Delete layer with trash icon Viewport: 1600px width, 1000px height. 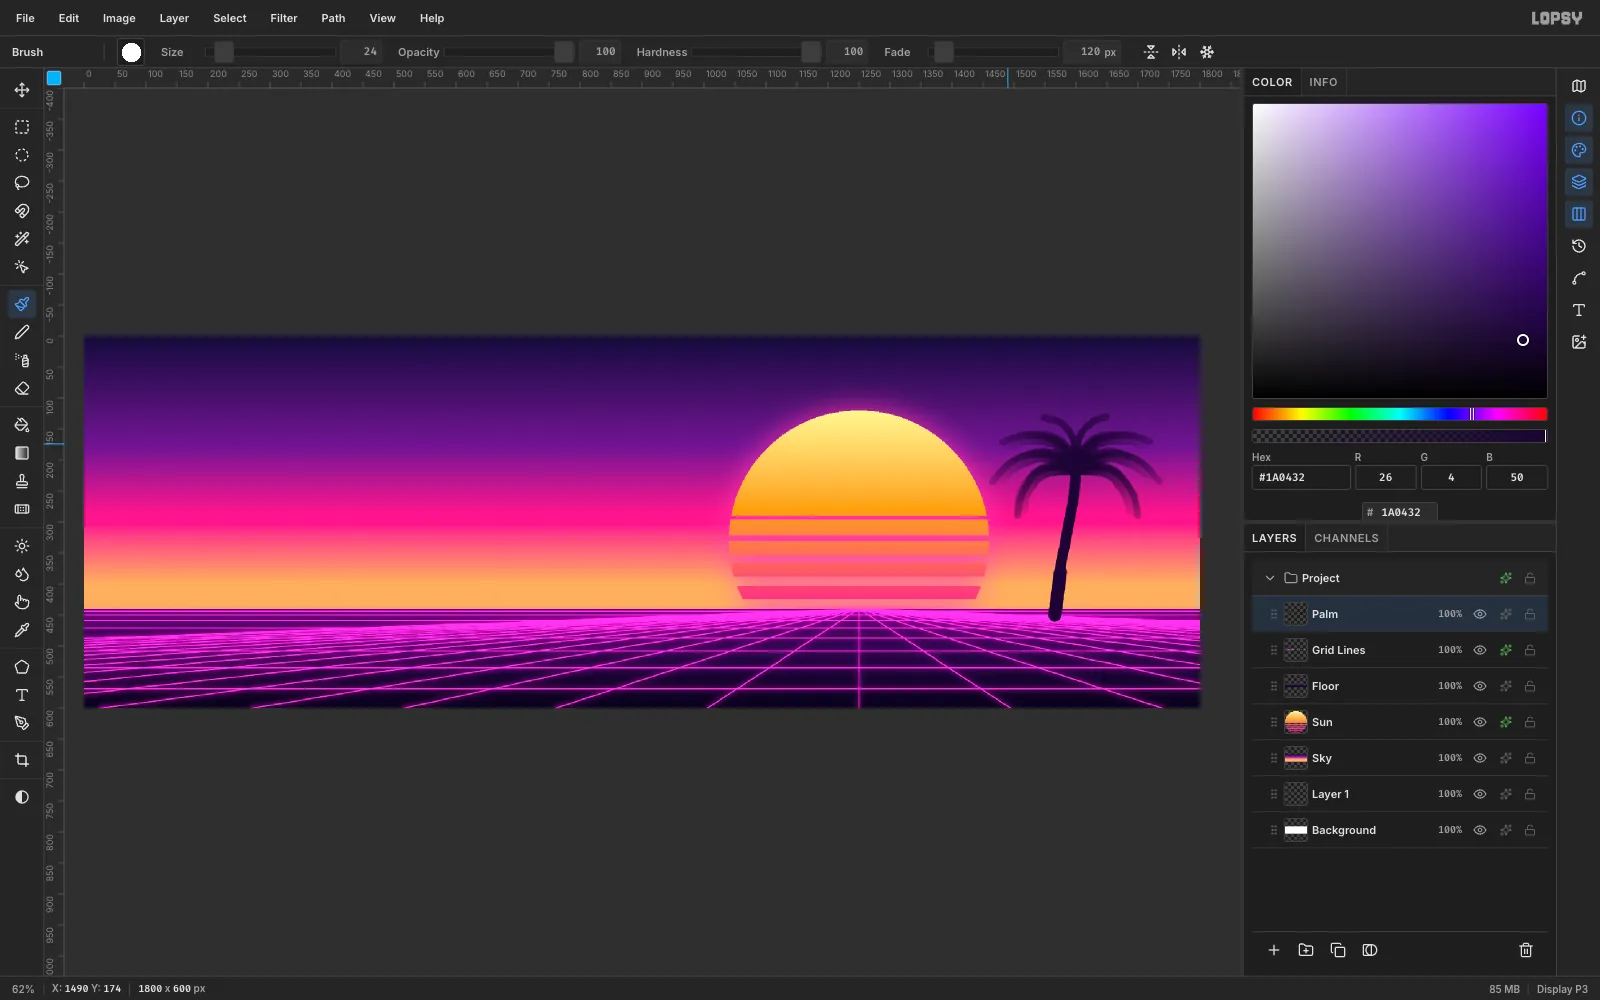click(x=1526, y=950)
